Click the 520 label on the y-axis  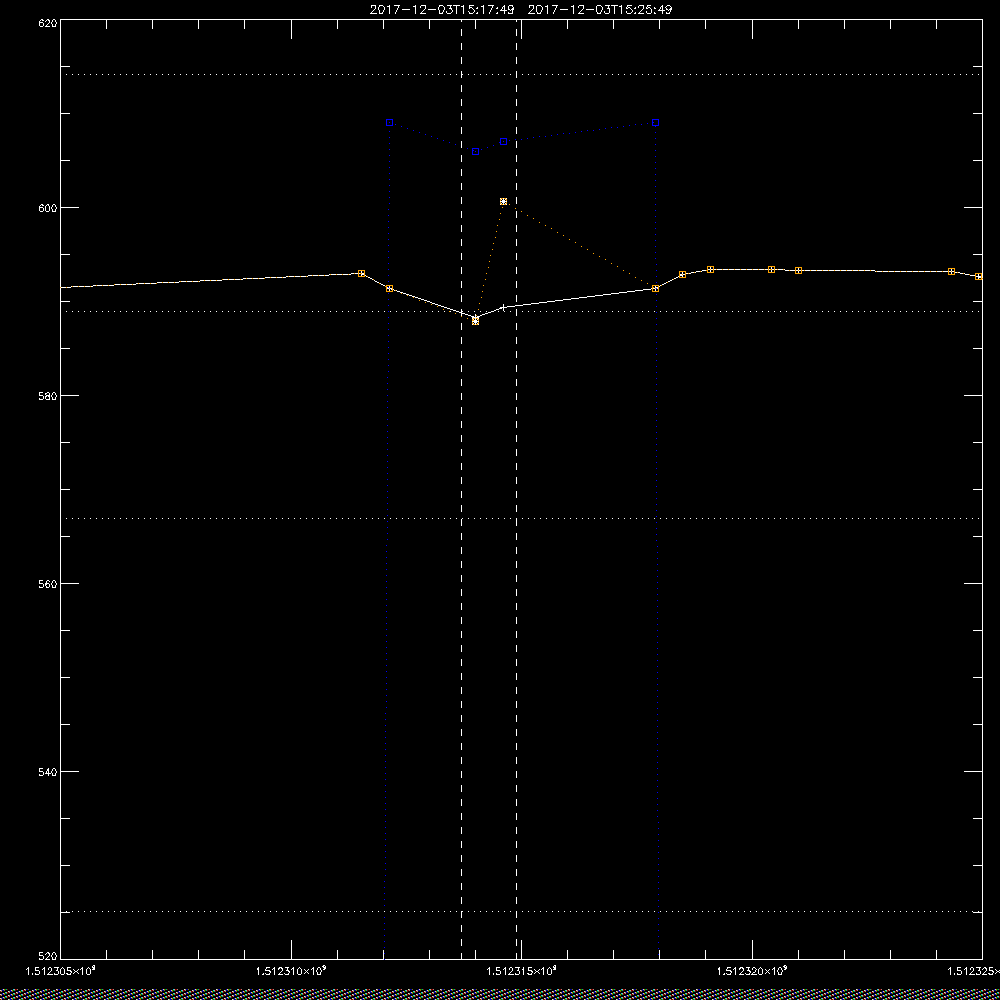coord(48,957)
